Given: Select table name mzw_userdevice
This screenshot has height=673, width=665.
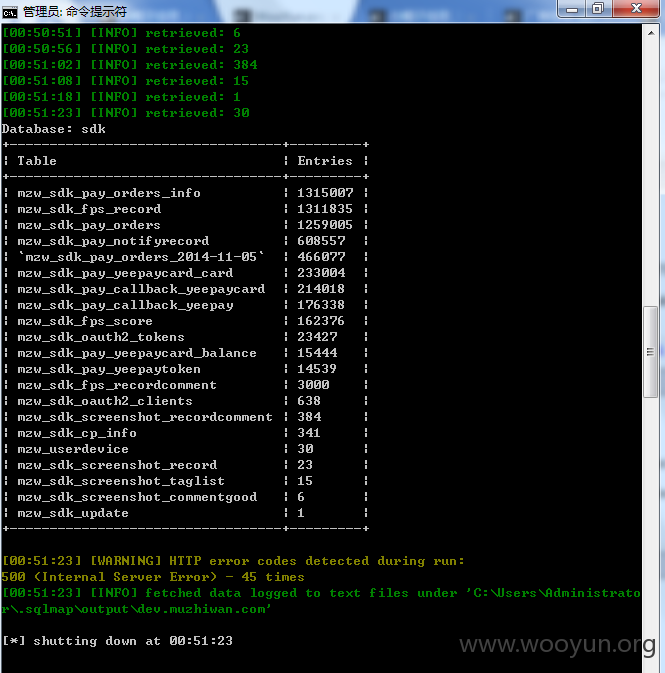Looking at the screenshot, I should 73,449.
